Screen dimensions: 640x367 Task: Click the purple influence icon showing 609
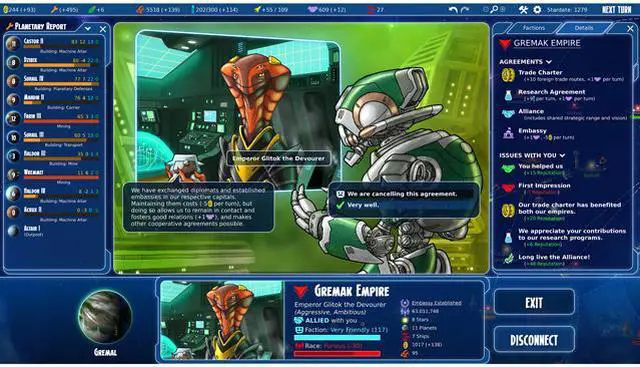(312, 9)
